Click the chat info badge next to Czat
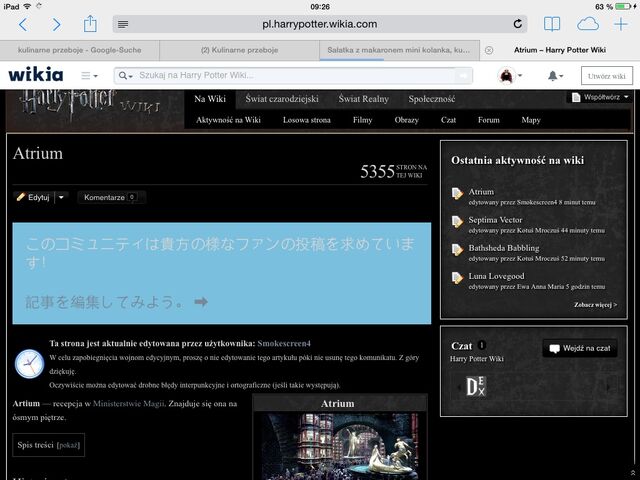Screen dimensions: 640x480 click(x=482, y=345)
